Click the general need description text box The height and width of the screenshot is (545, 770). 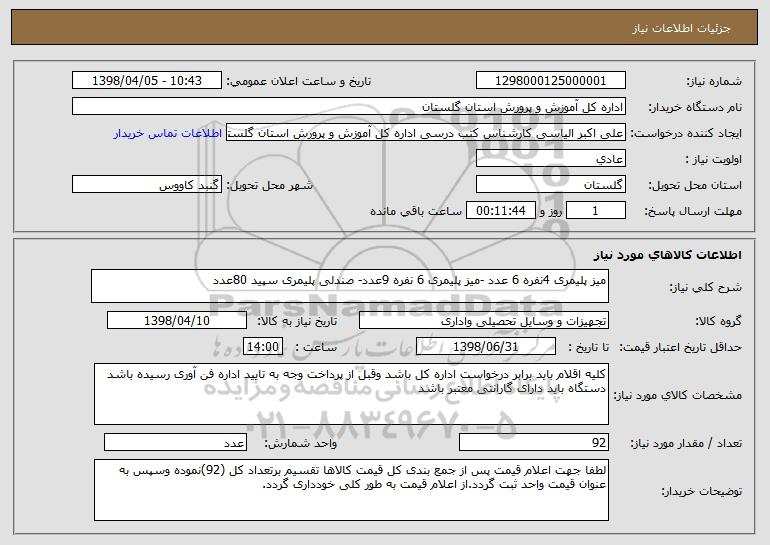point(350,286)
